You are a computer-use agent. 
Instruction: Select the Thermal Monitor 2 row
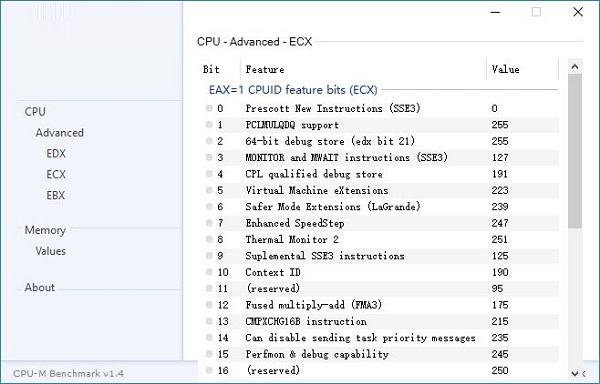click(x=382, y=239)
